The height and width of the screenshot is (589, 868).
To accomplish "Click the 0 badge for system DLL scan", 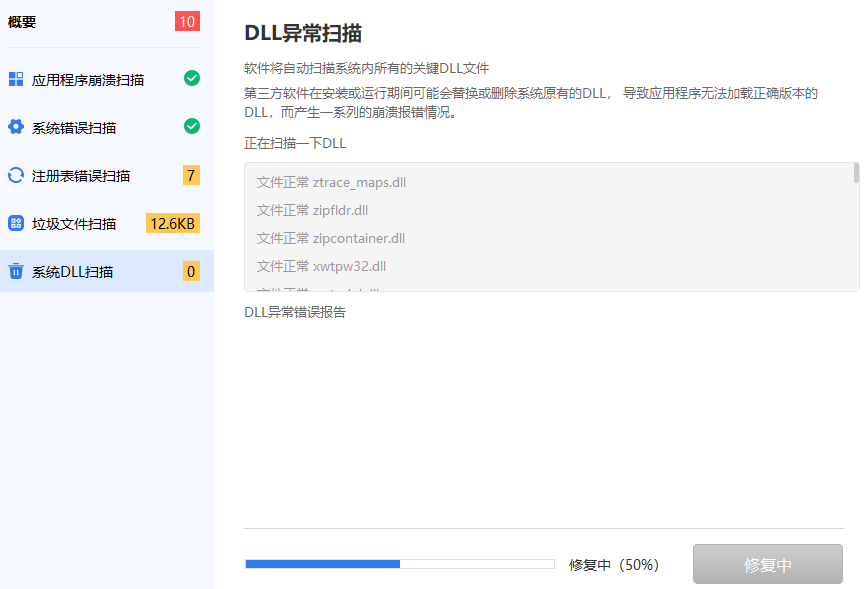I will point(191,271).
